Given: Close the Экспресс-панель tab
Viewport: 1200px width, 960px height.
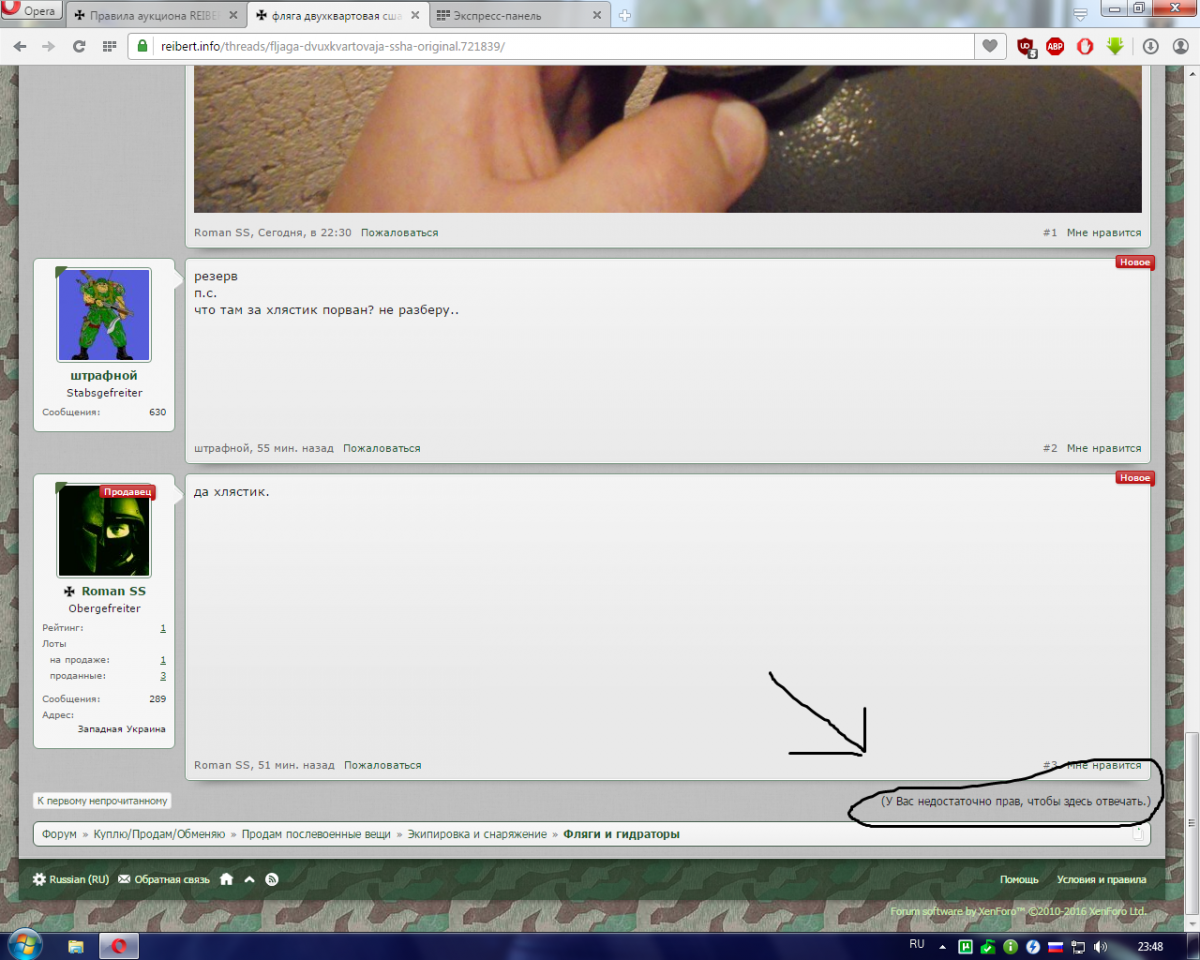Looking at the screenshot, I should [597, 16].
